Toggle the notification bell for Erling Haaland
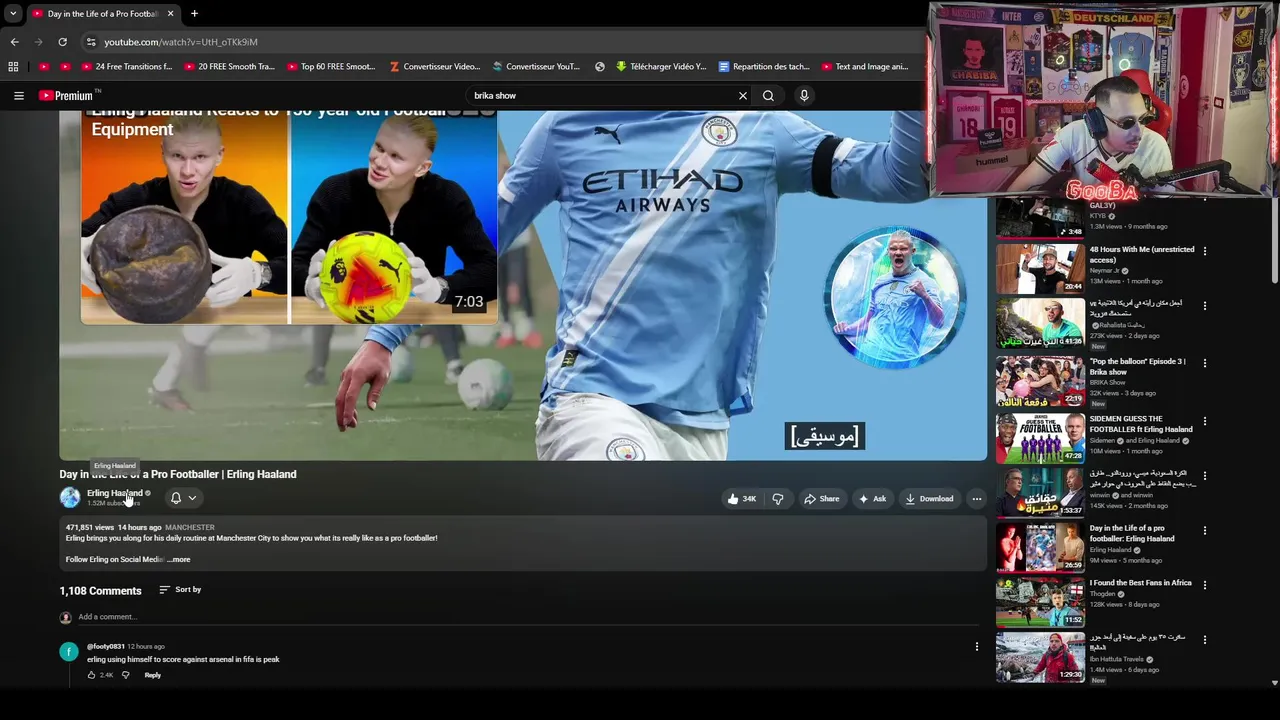1280x720 pixels. click(x=176, y=498)
